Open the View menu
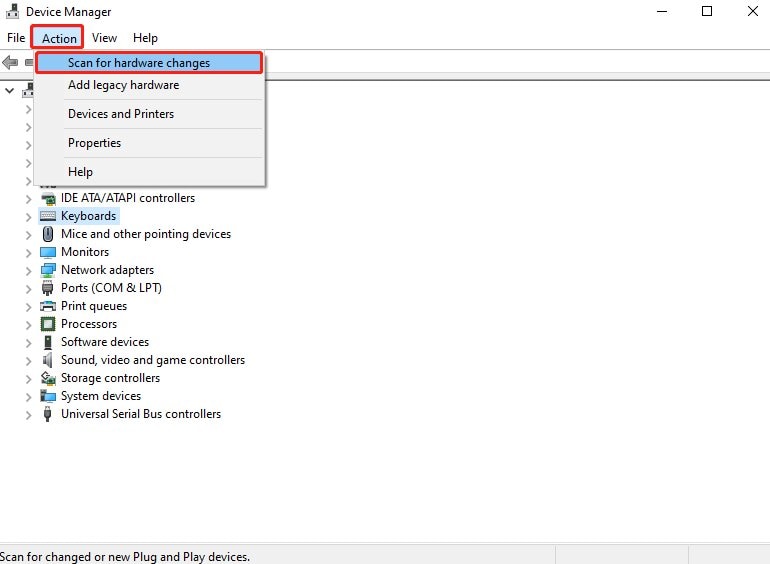The image size is (770, 564). [104, 38]
